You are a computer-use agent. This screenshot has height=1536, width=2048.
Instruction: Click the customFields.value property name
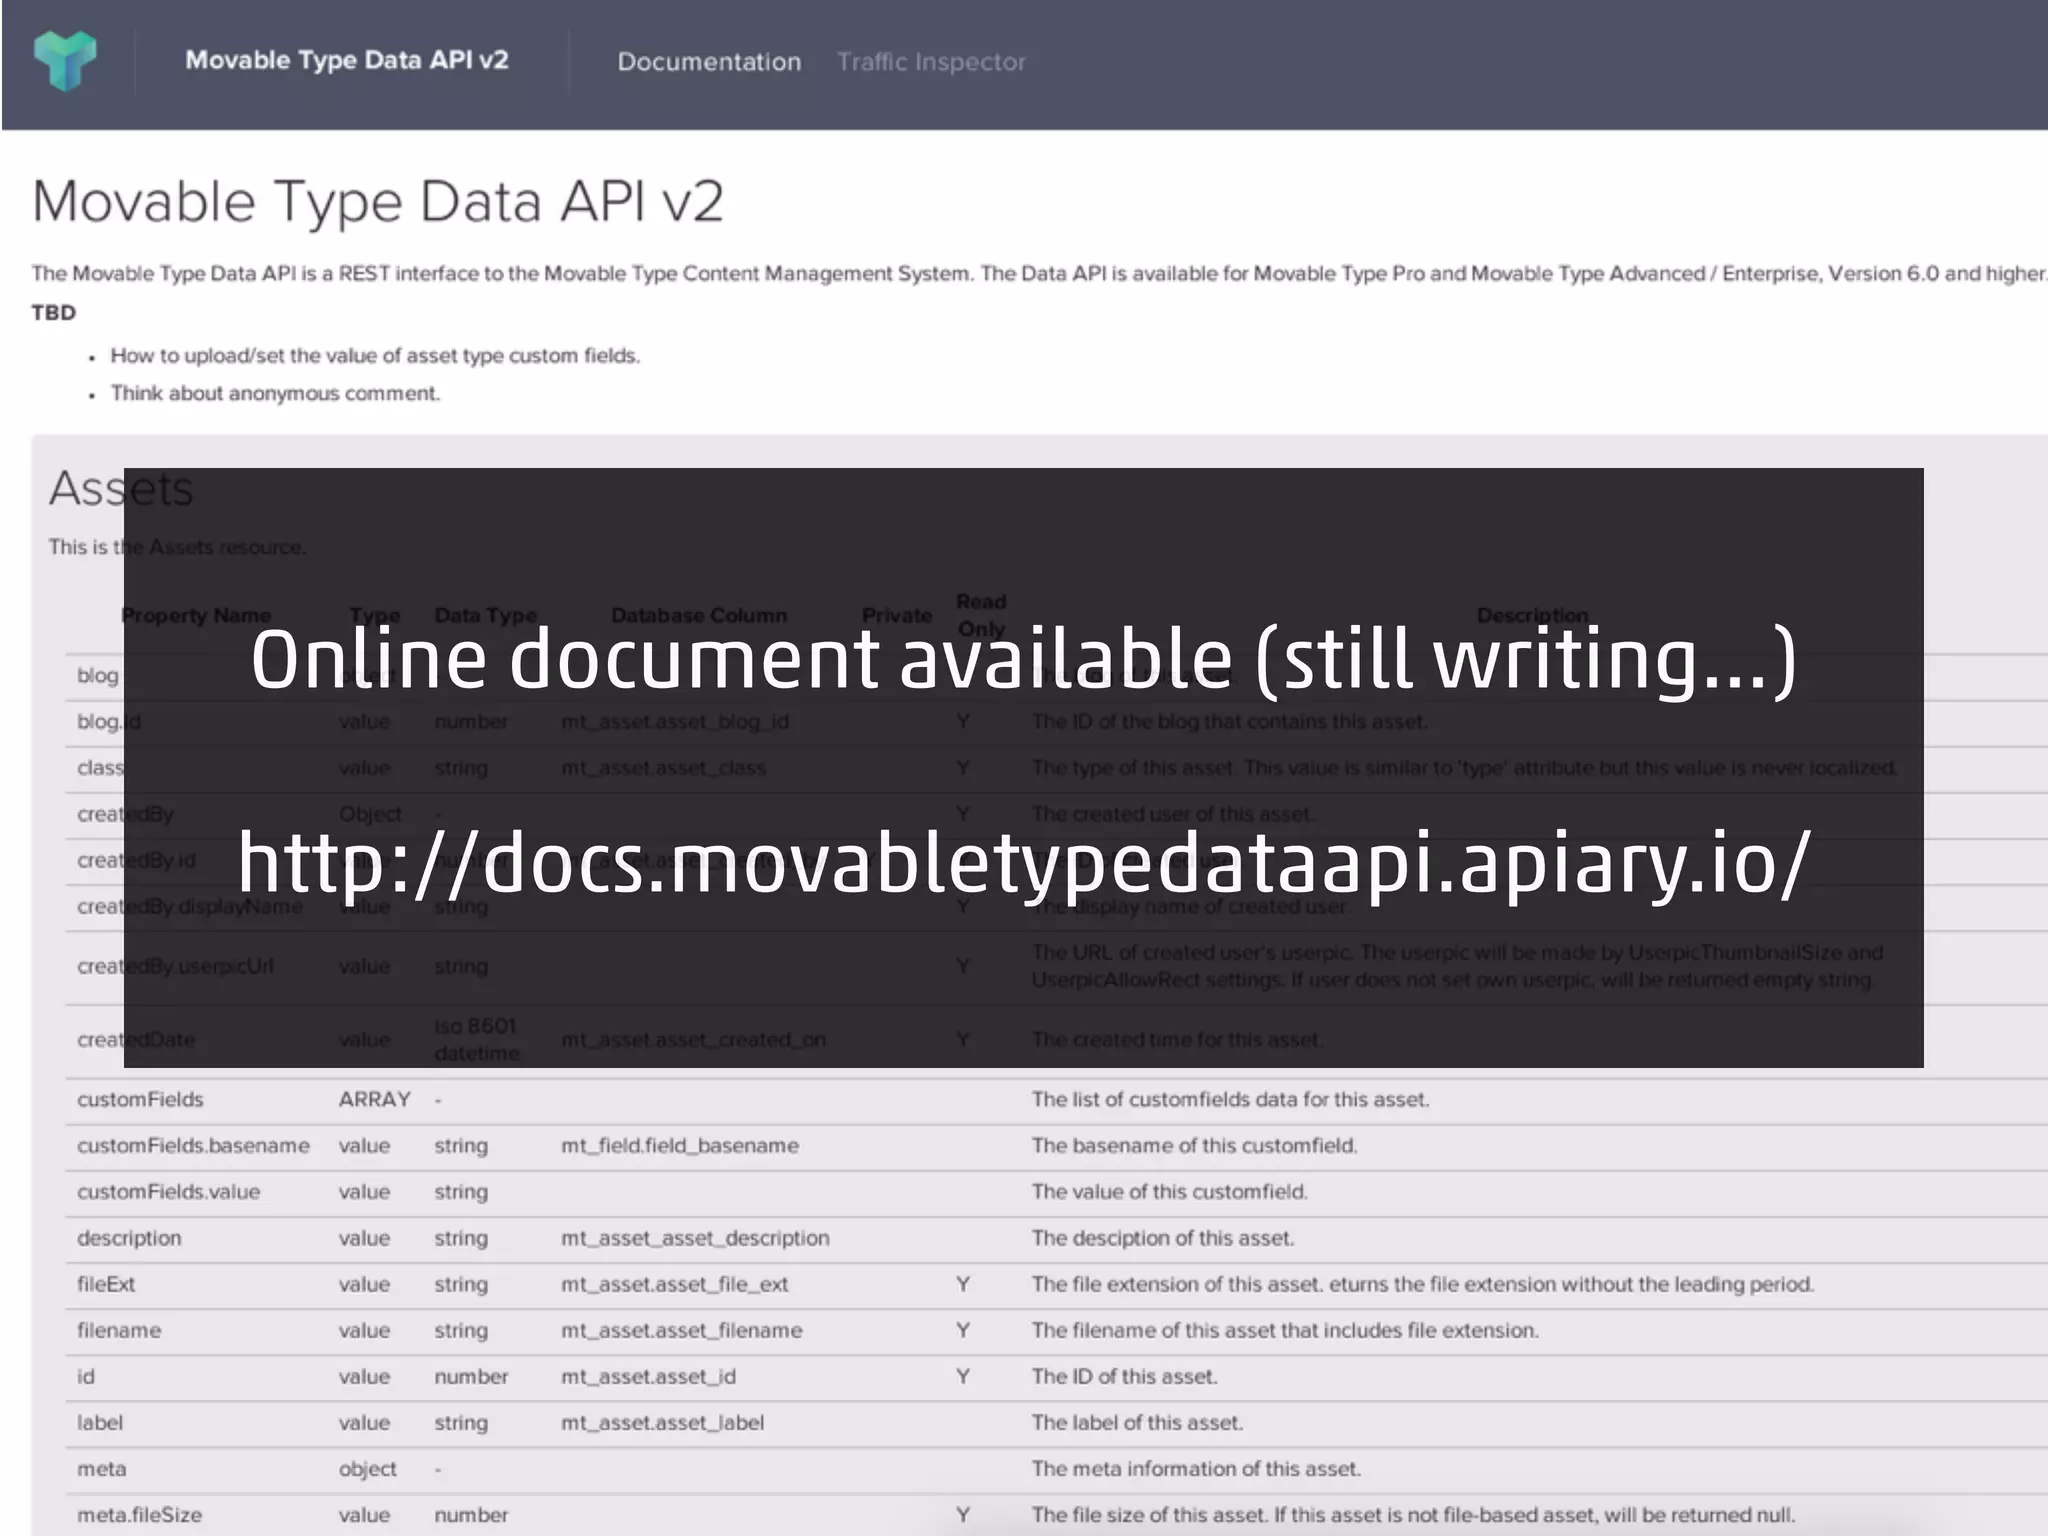pyautogui.click(x=168, y=1192)
